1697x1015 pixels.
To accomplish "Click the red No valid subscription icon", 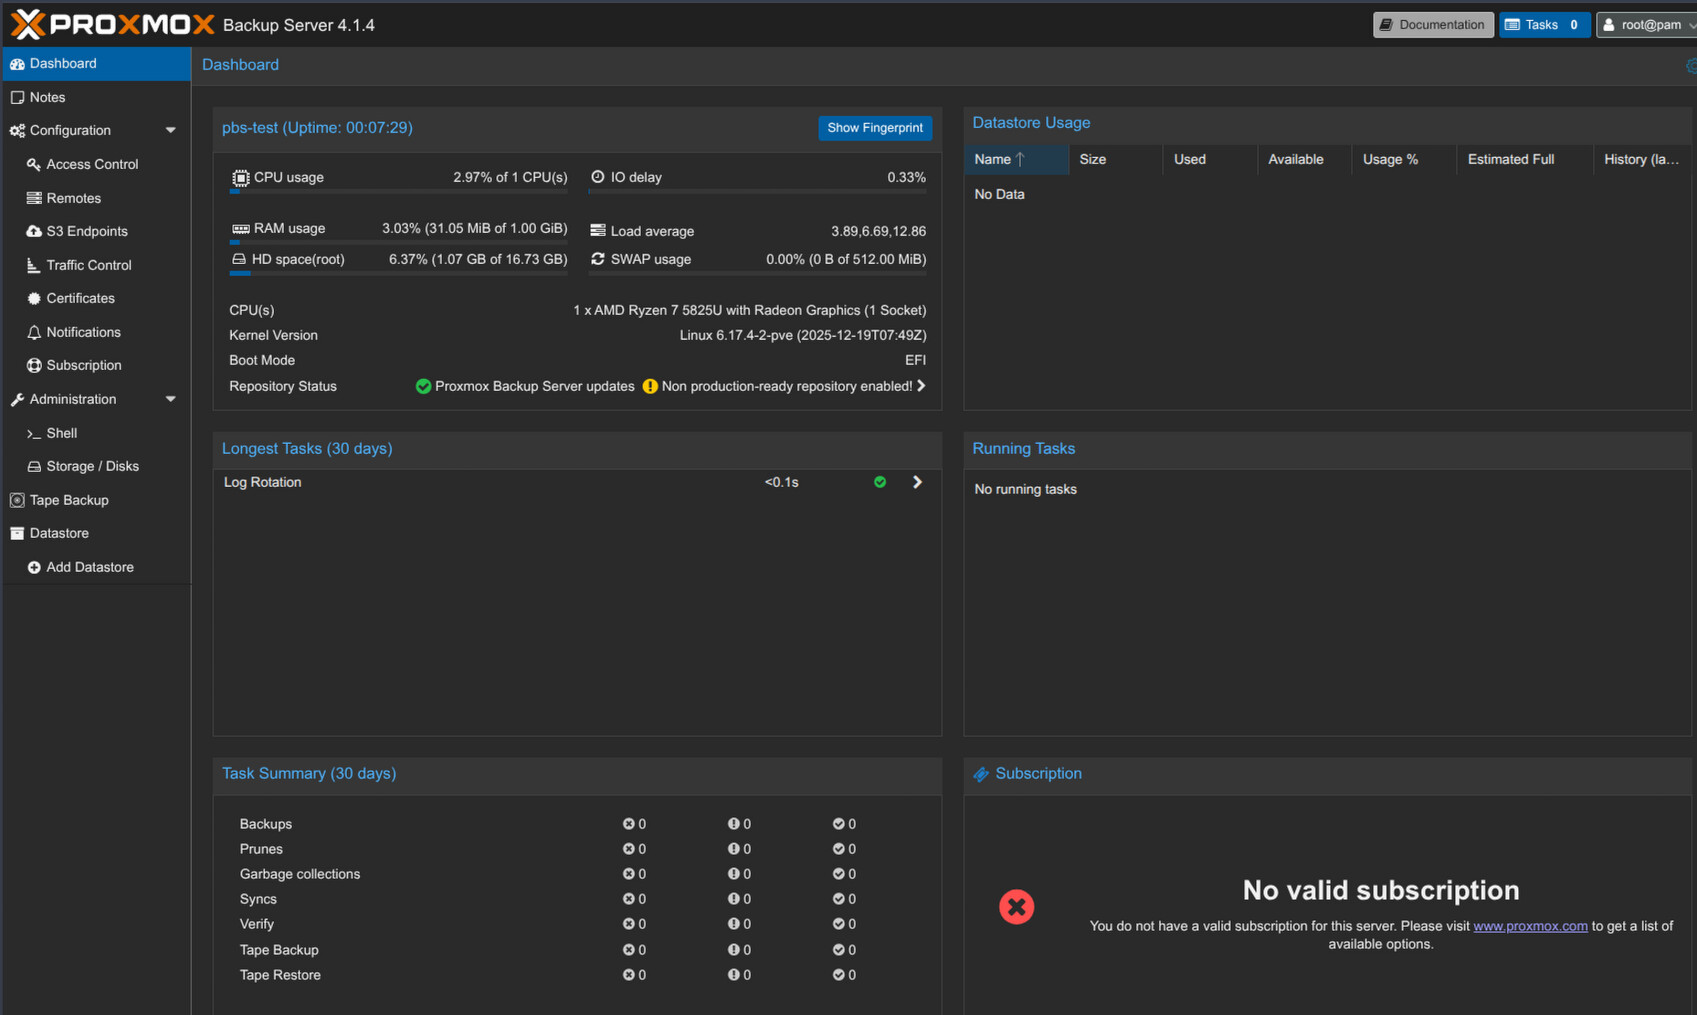I will (x=1016, y=907).
